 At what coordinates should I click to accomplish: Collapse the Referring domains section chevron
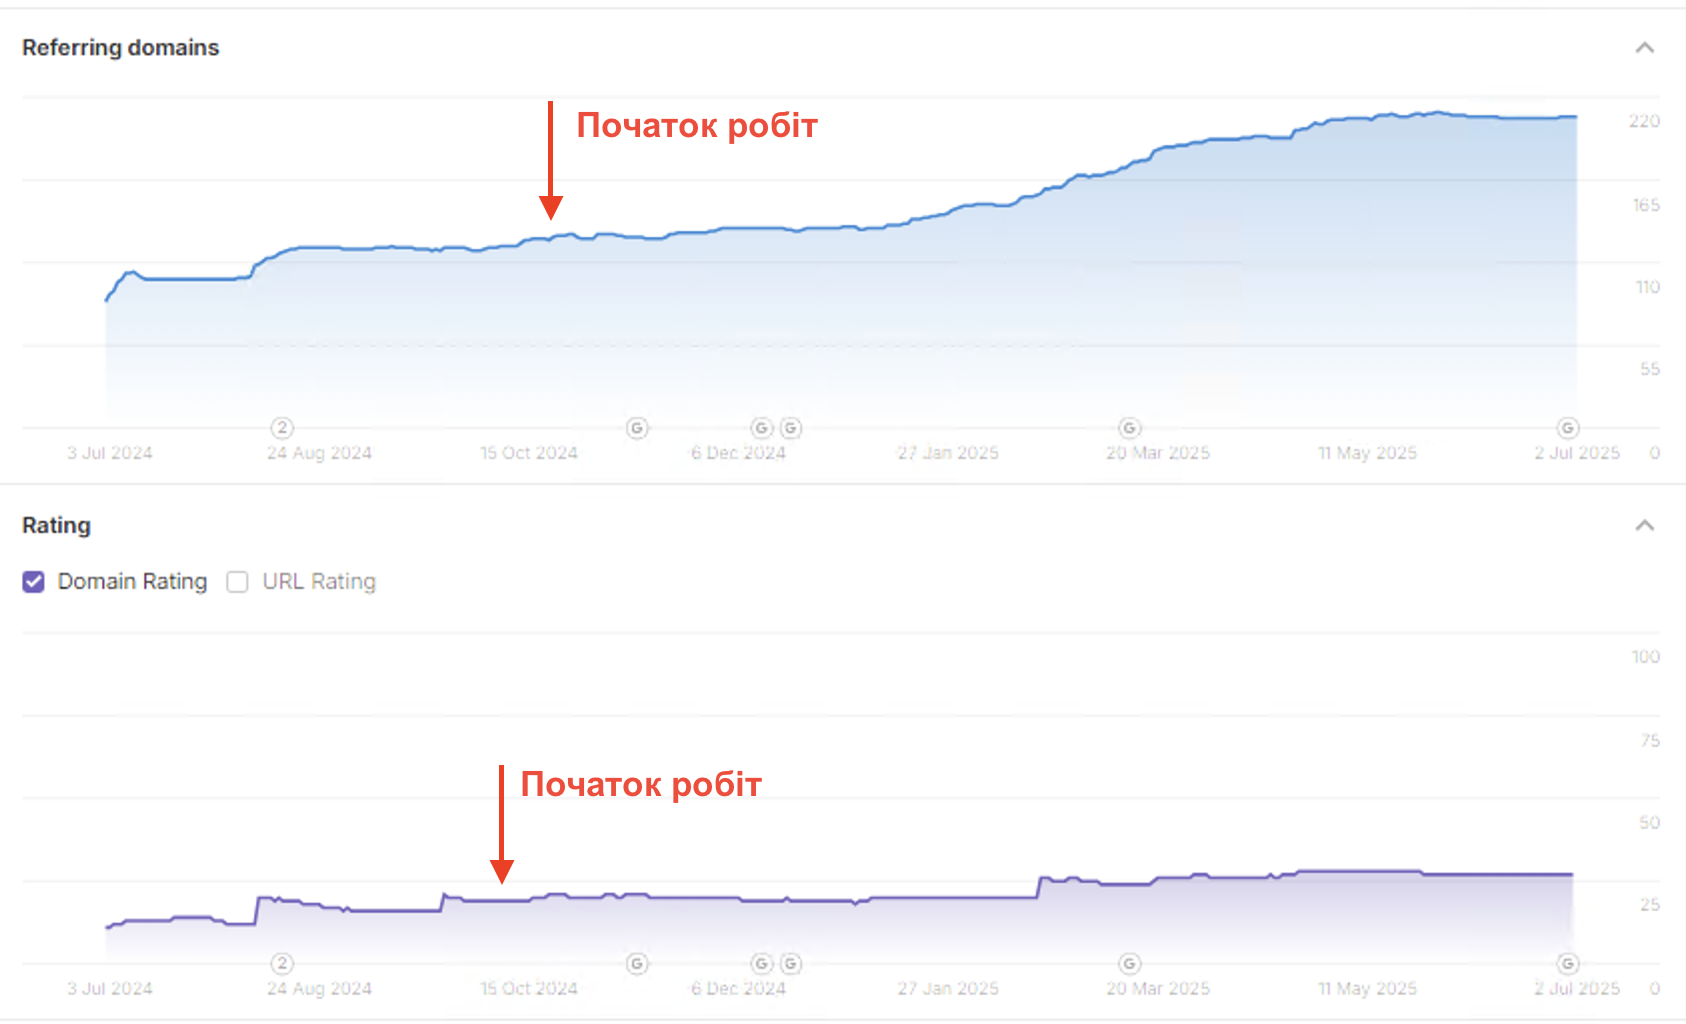tap(1644, 48)
